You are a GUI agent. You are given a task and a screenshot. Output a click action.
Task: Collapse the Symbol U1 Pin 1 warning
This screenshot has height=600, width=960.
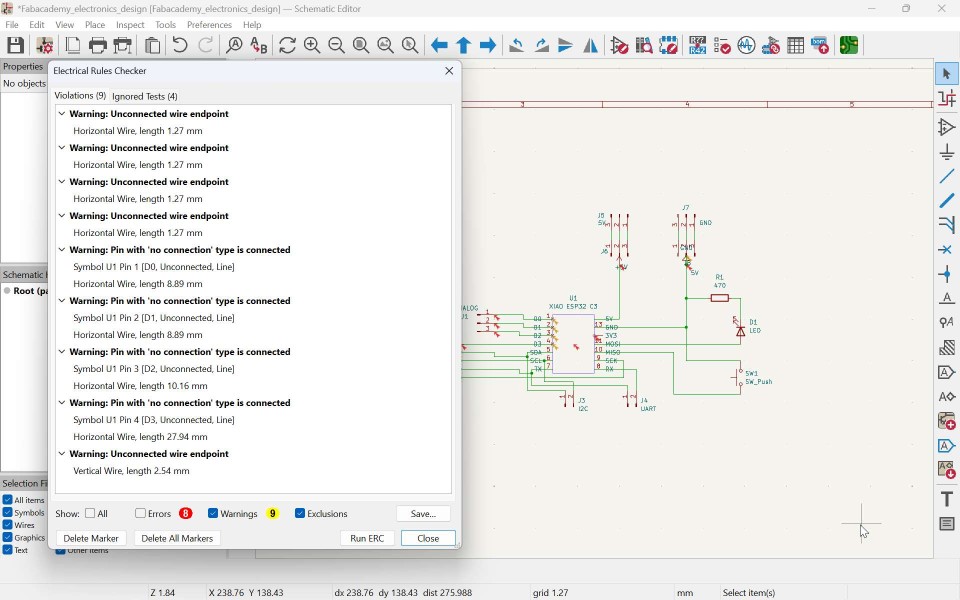pos(62,249)
